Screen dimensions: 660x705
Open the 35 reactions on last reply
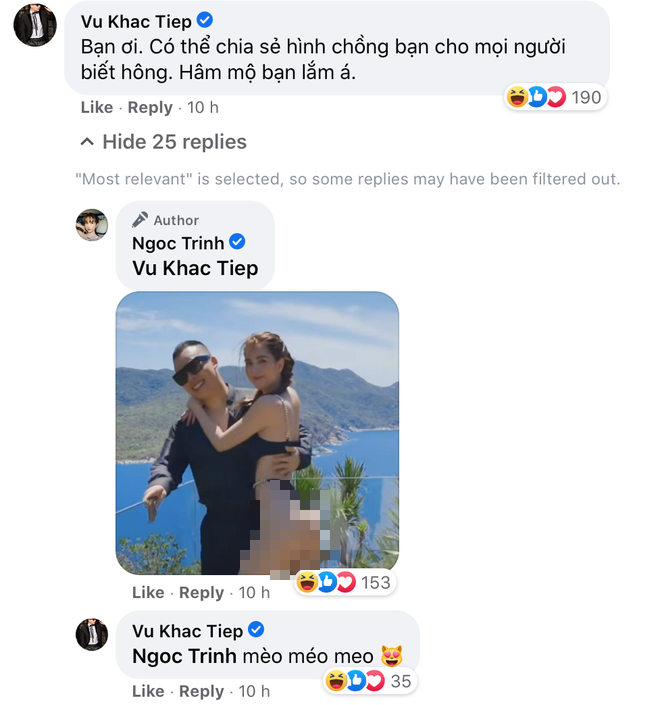click(368, 682)
